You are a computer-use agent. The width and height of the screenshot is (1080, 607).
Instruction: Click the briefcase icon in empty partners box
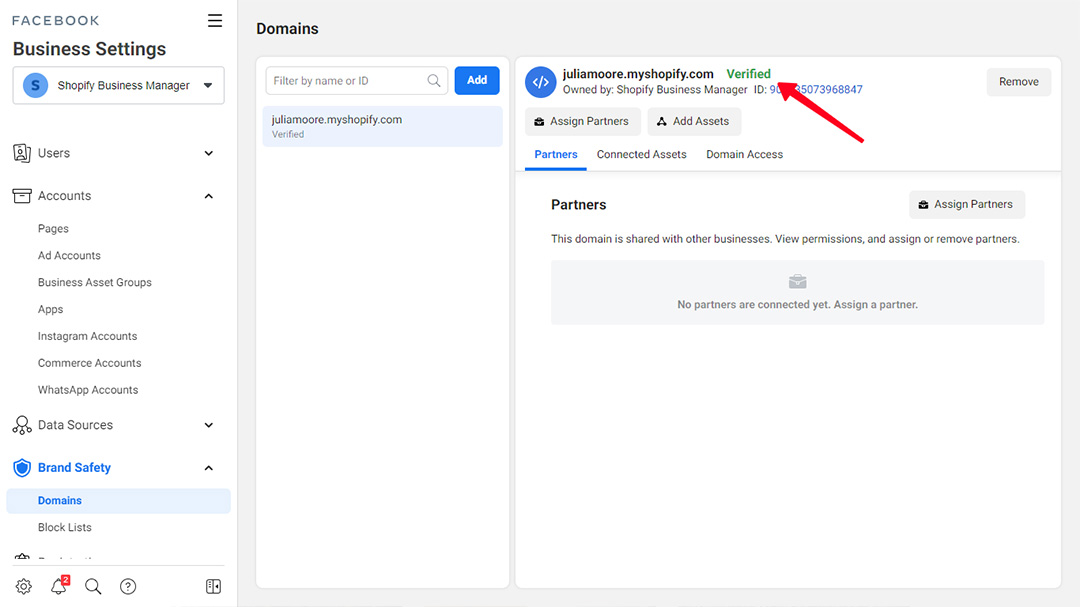click(798, 282)
